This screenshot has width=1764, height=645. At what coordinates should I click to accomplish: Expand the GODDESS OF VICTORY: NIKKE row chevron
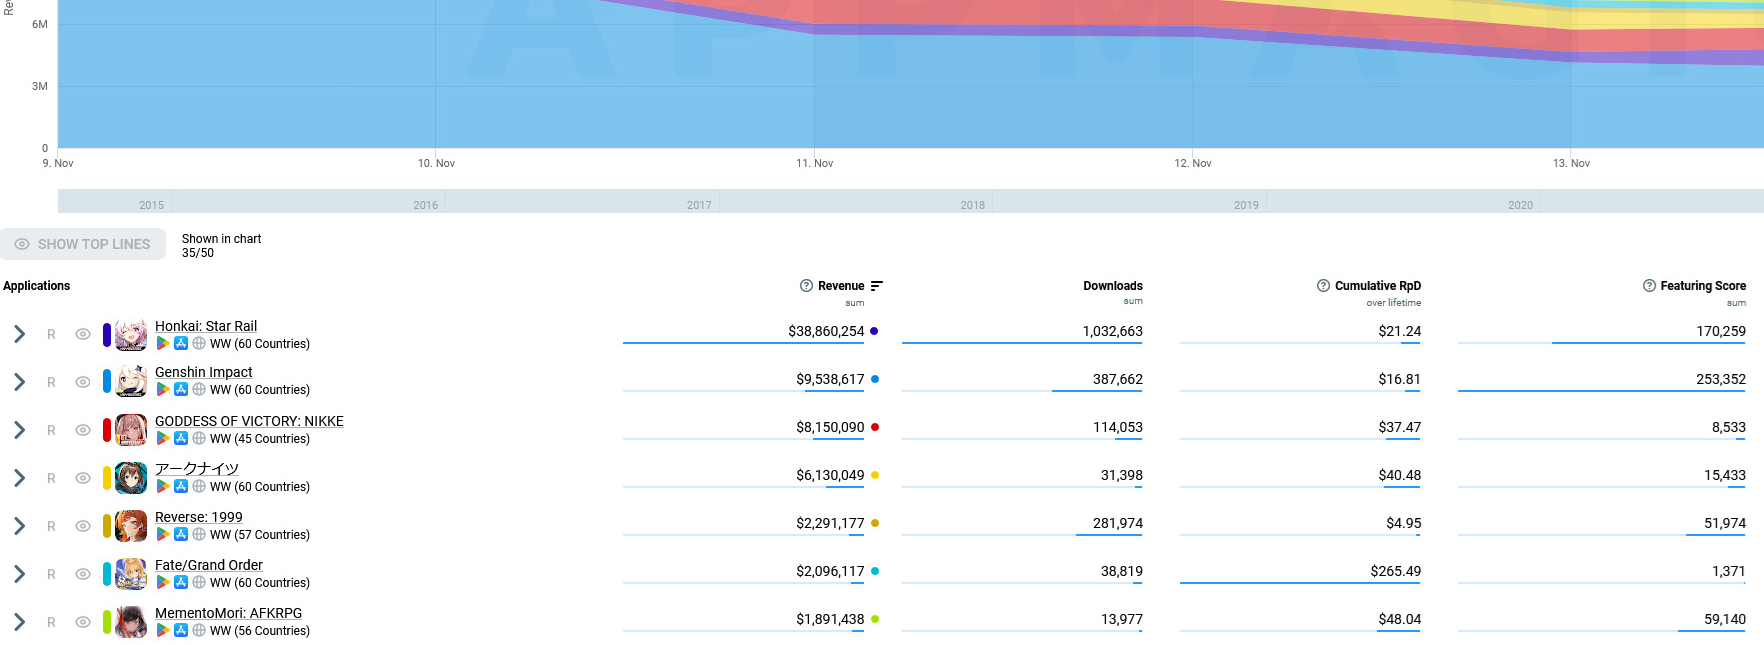(19, 430)
